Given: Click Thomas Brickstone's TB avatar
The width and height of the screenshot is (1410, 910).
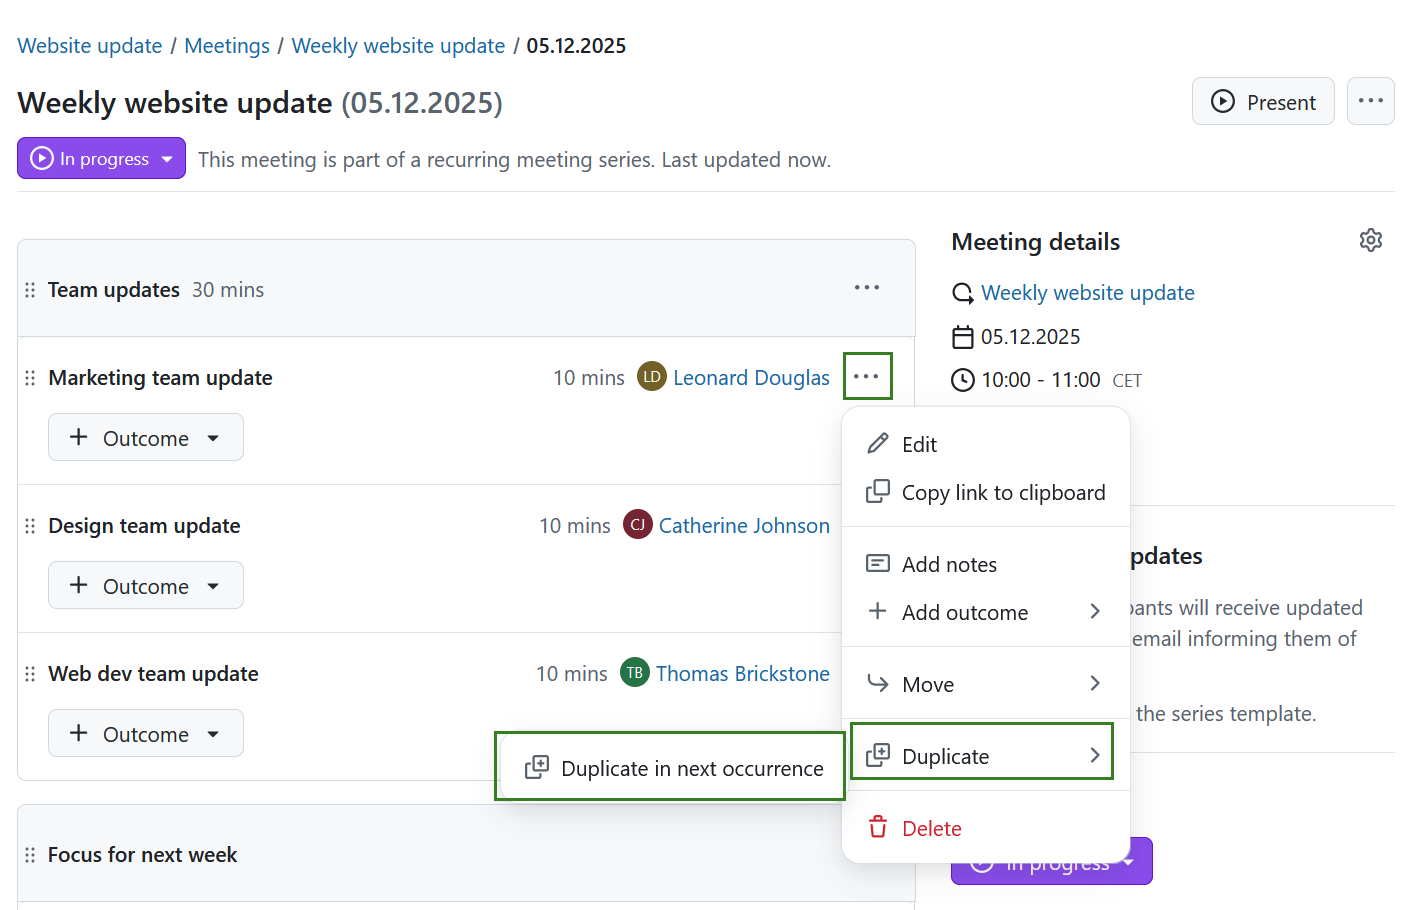Looking at the screenshot, I should point(634,672).
